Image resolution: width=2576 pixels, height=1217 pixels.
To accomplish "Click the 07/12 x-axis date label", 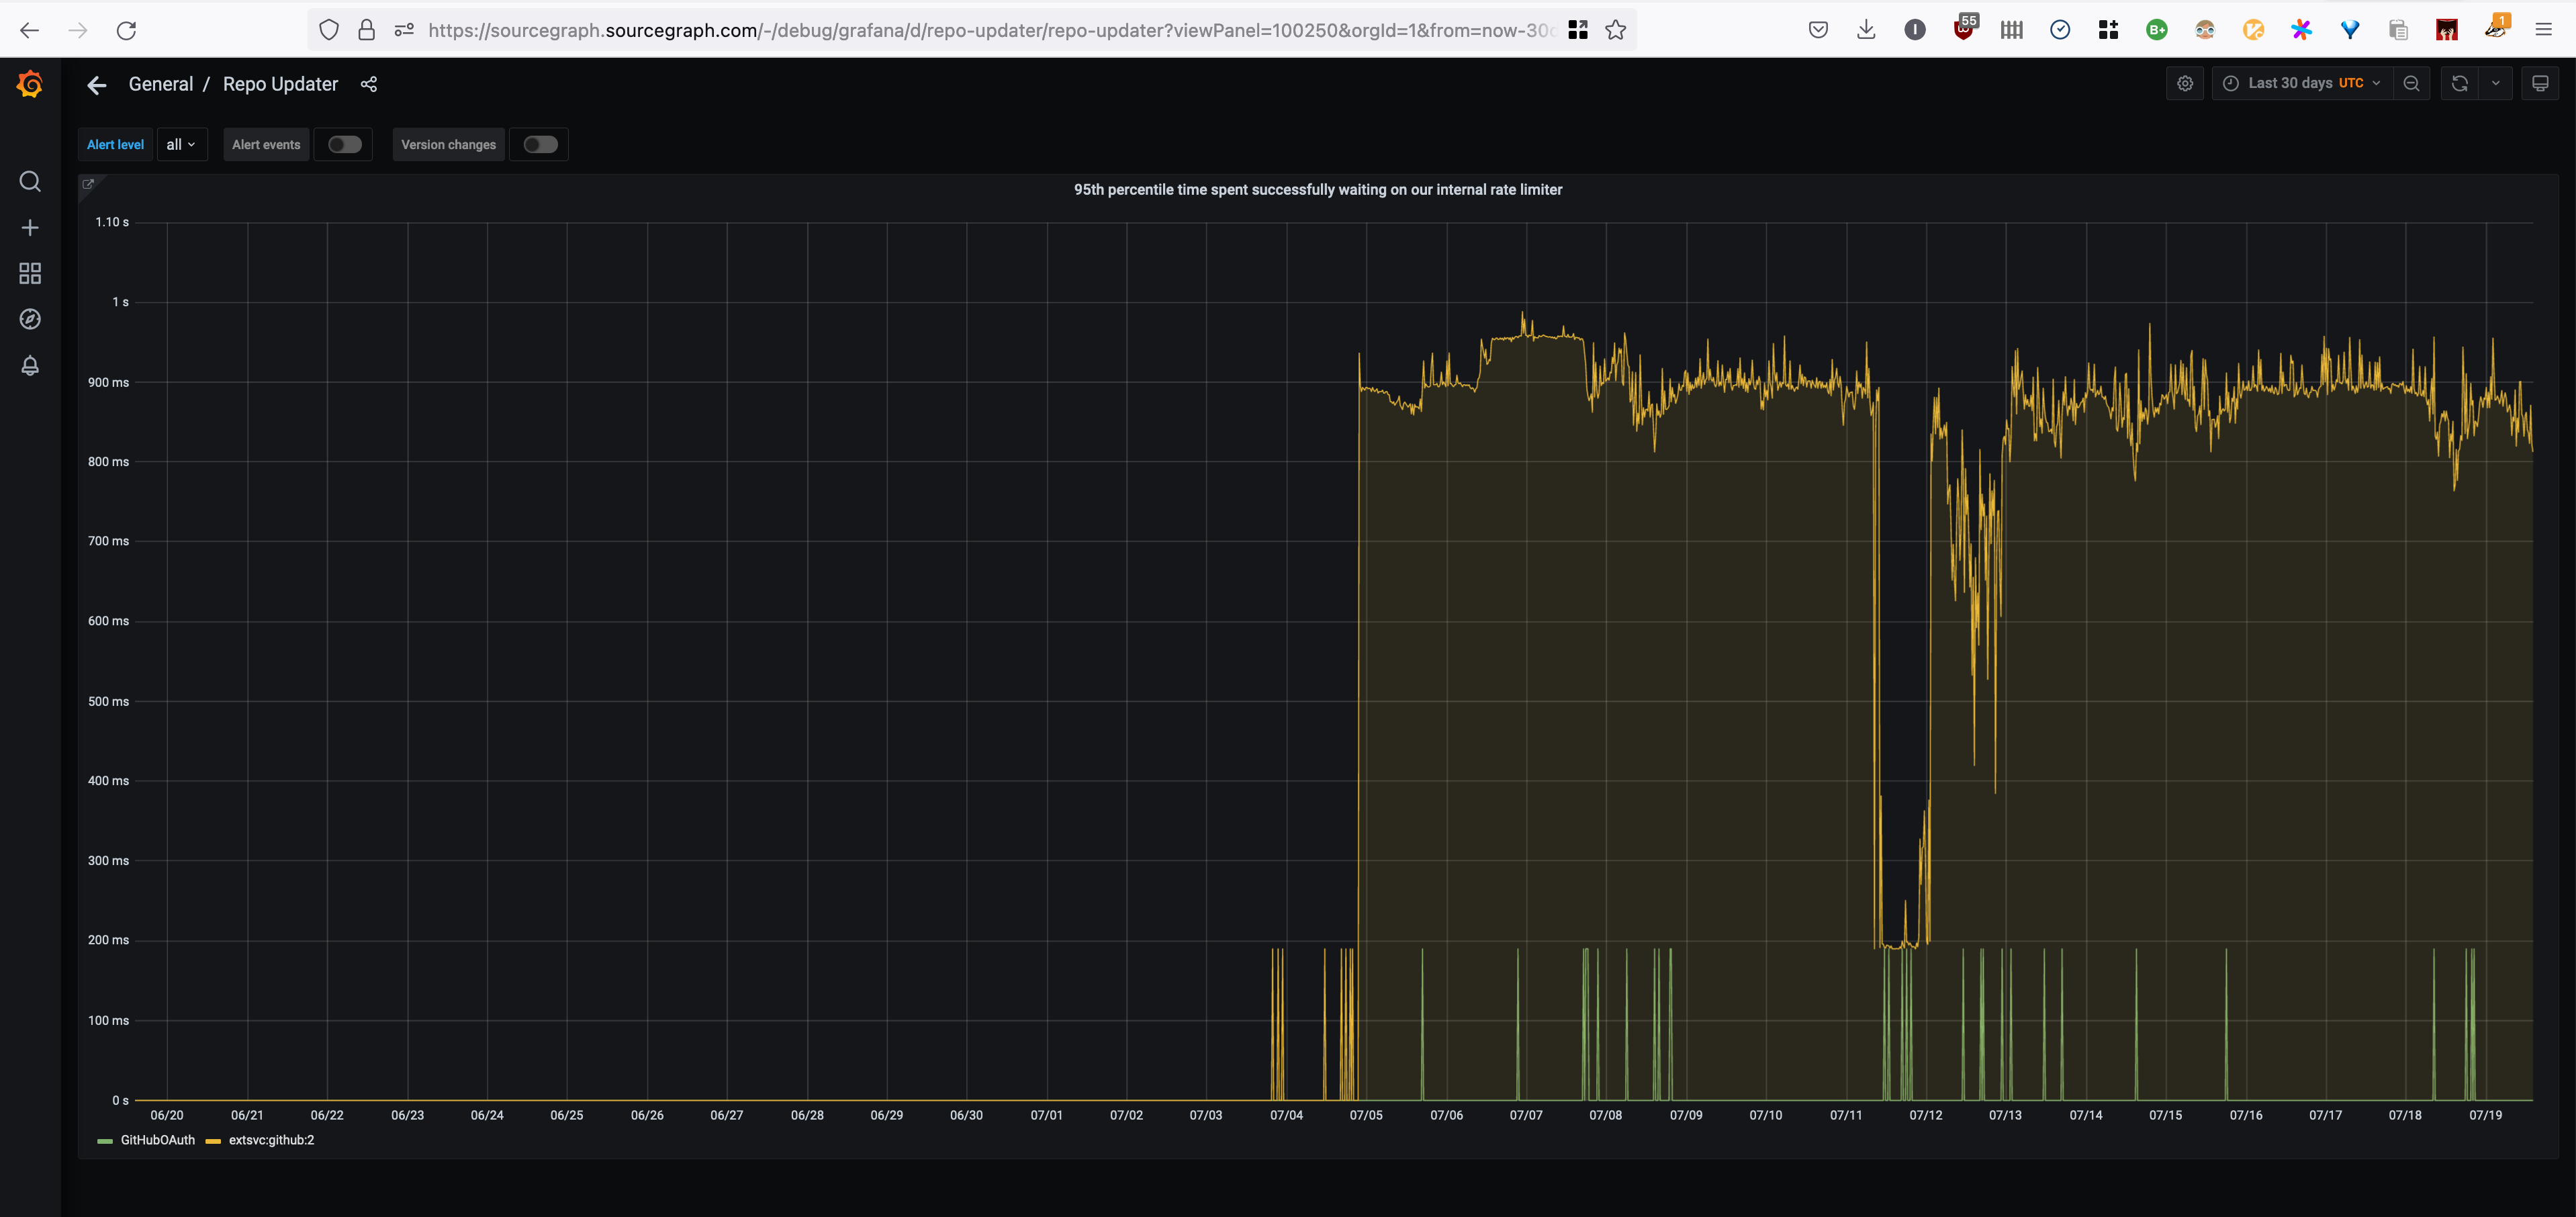I will pyautogui.click(x=1925, y=1115).
